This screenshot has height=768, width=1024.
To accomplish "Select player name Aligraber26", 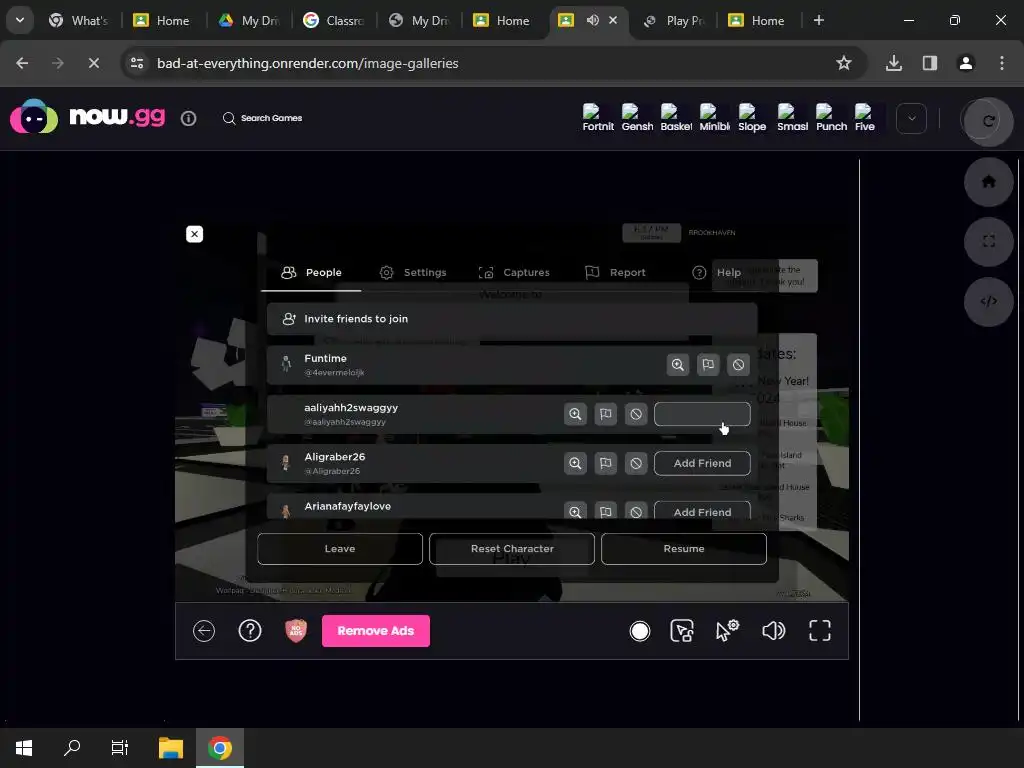I will click(334, 456).
